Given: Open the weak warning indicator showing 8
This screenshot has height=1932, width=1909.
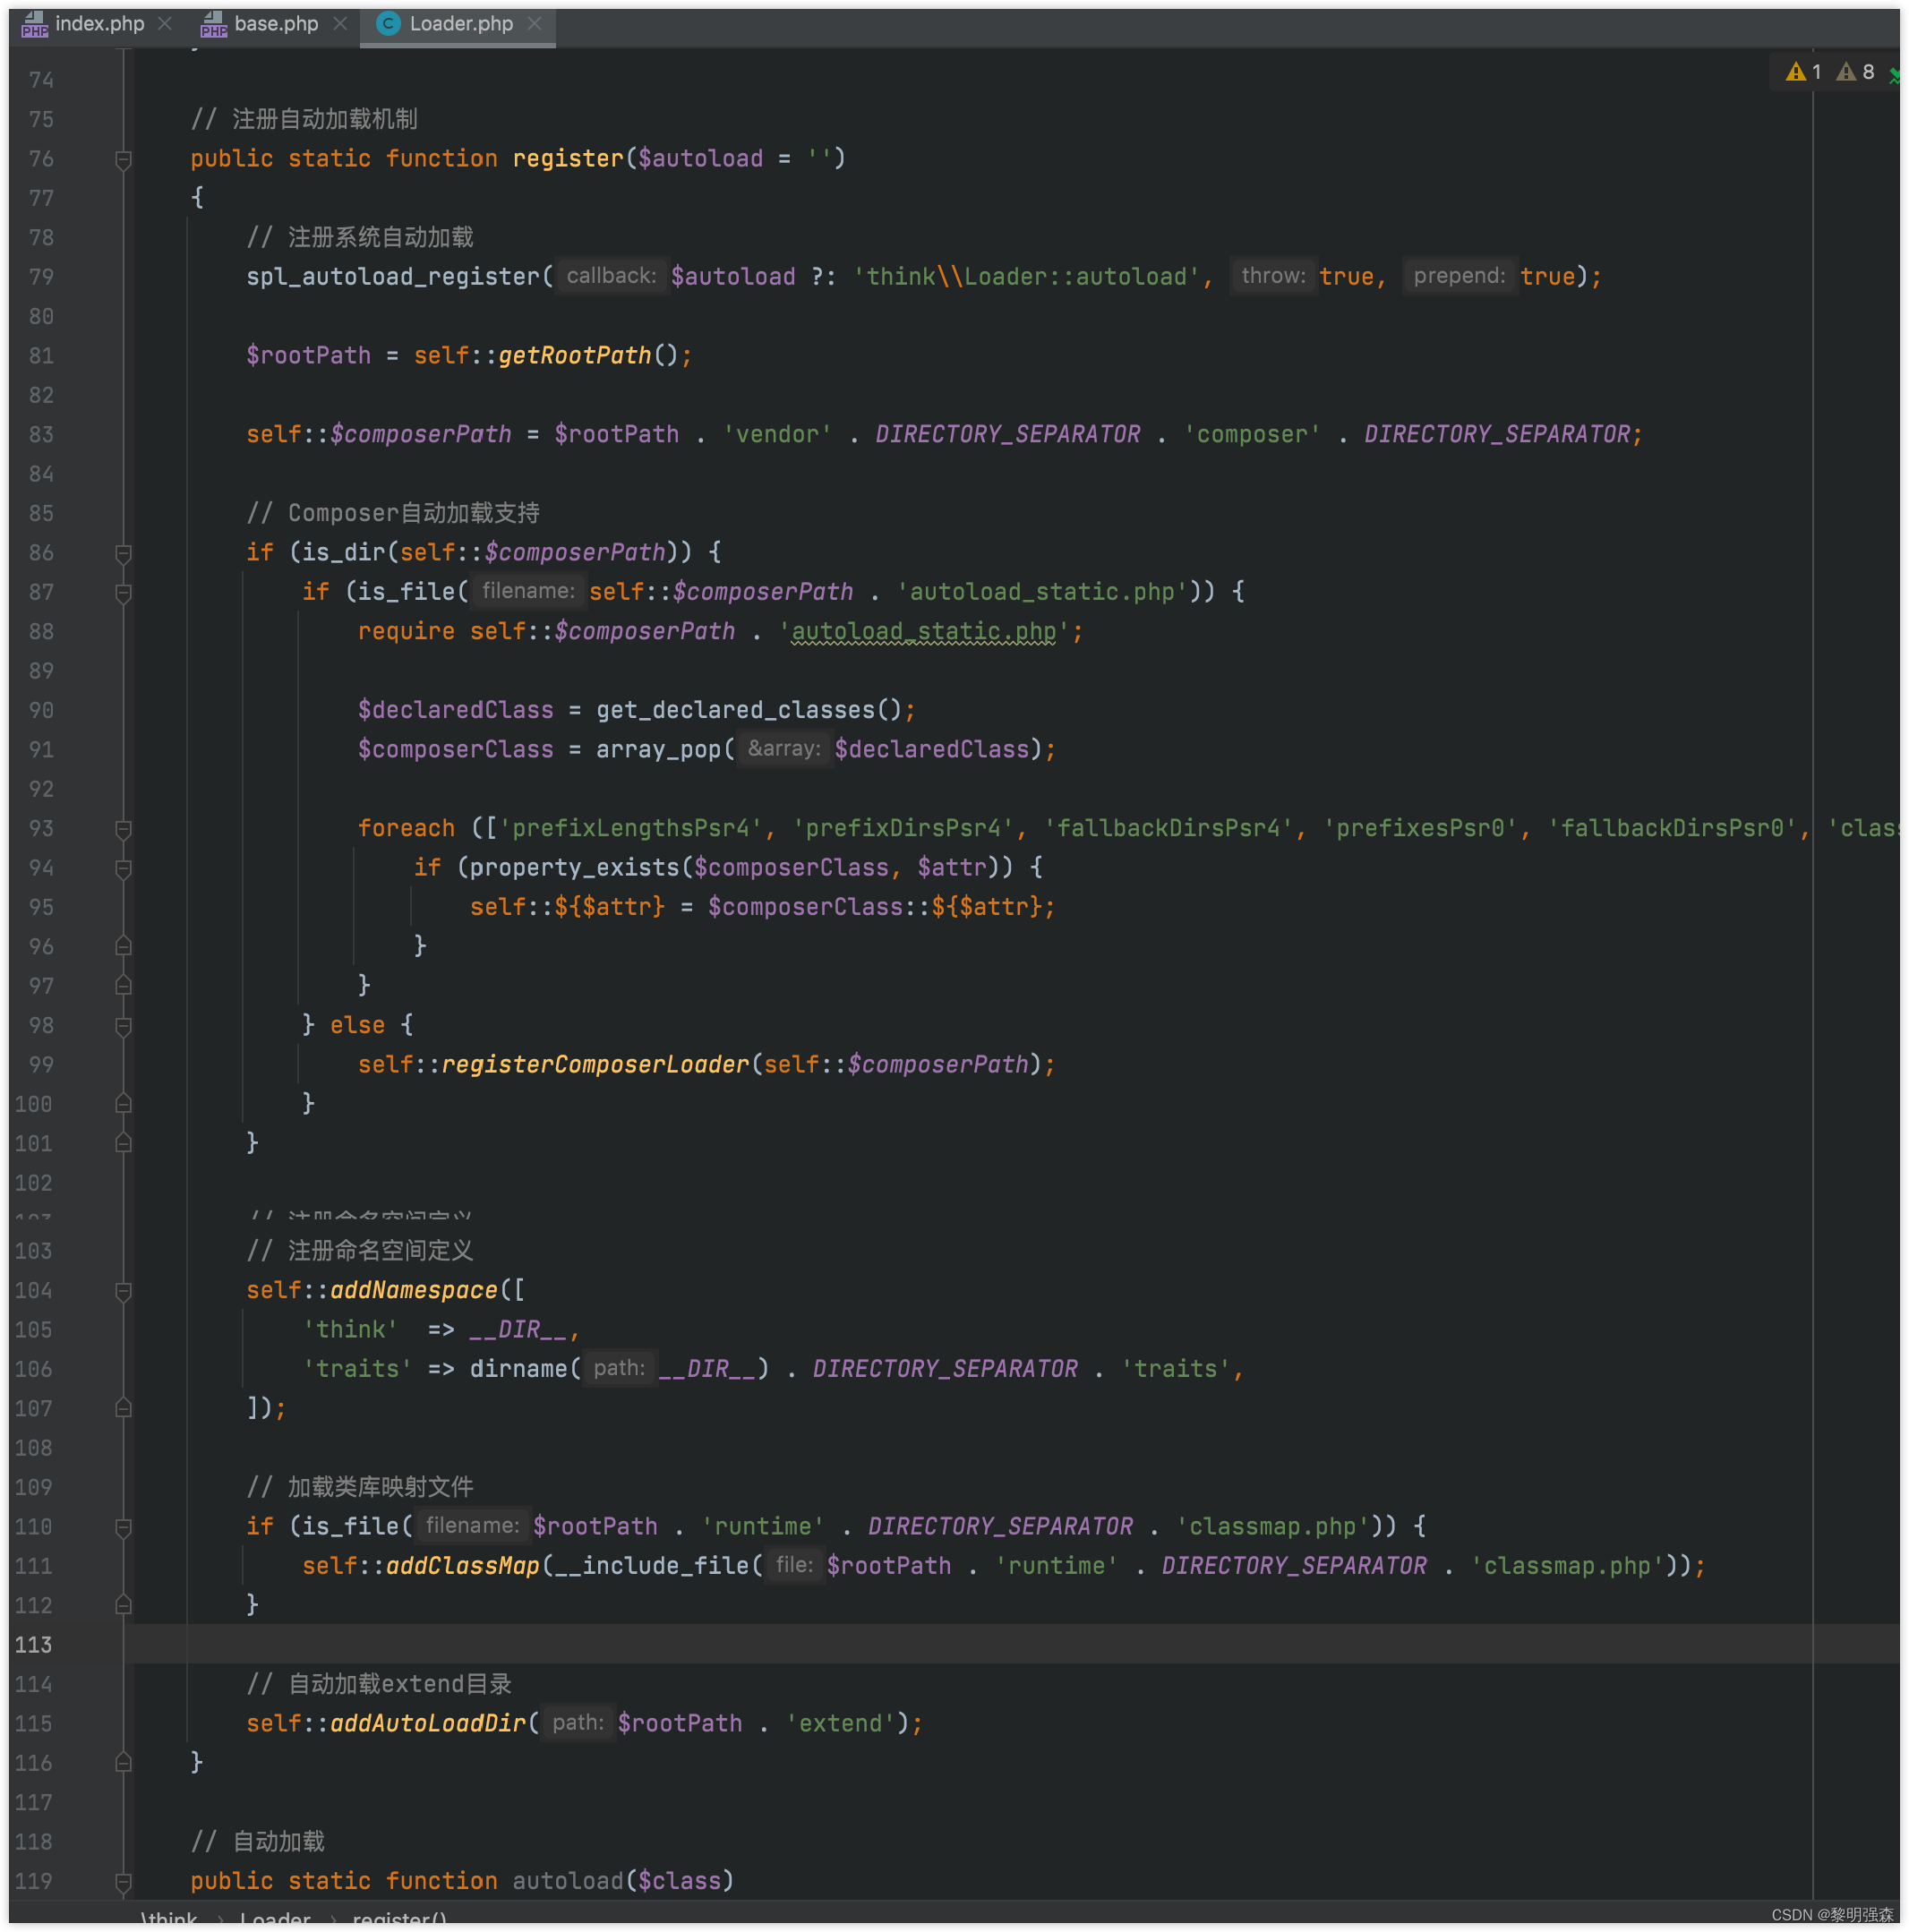Looking at the screenshot, I should [x=1855, y=71].
